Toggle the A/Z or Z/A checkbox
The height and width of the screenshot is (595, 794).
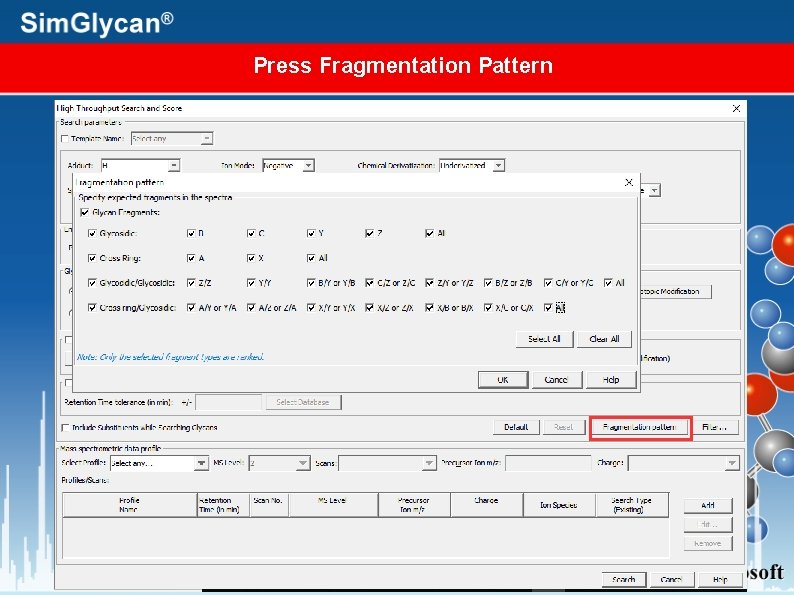click(251, 307)
